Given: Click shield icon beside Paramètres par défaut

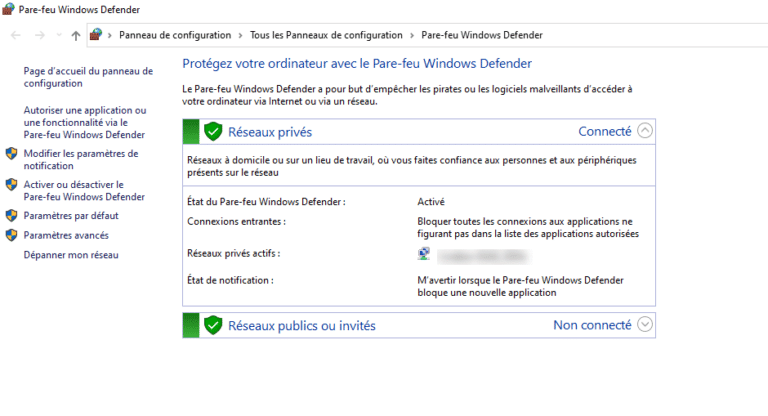Looking at the screenshot, I should tap(11, 216).
